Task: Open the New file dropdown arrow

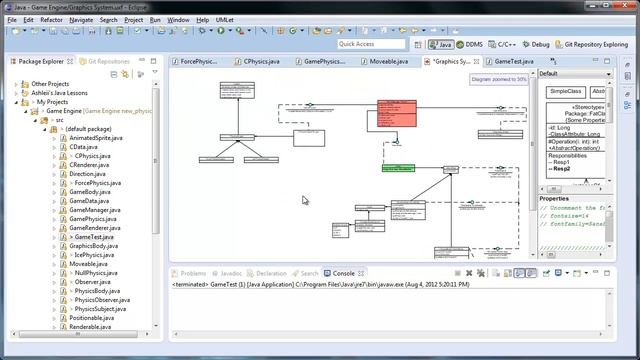Action: pos(24,31)
